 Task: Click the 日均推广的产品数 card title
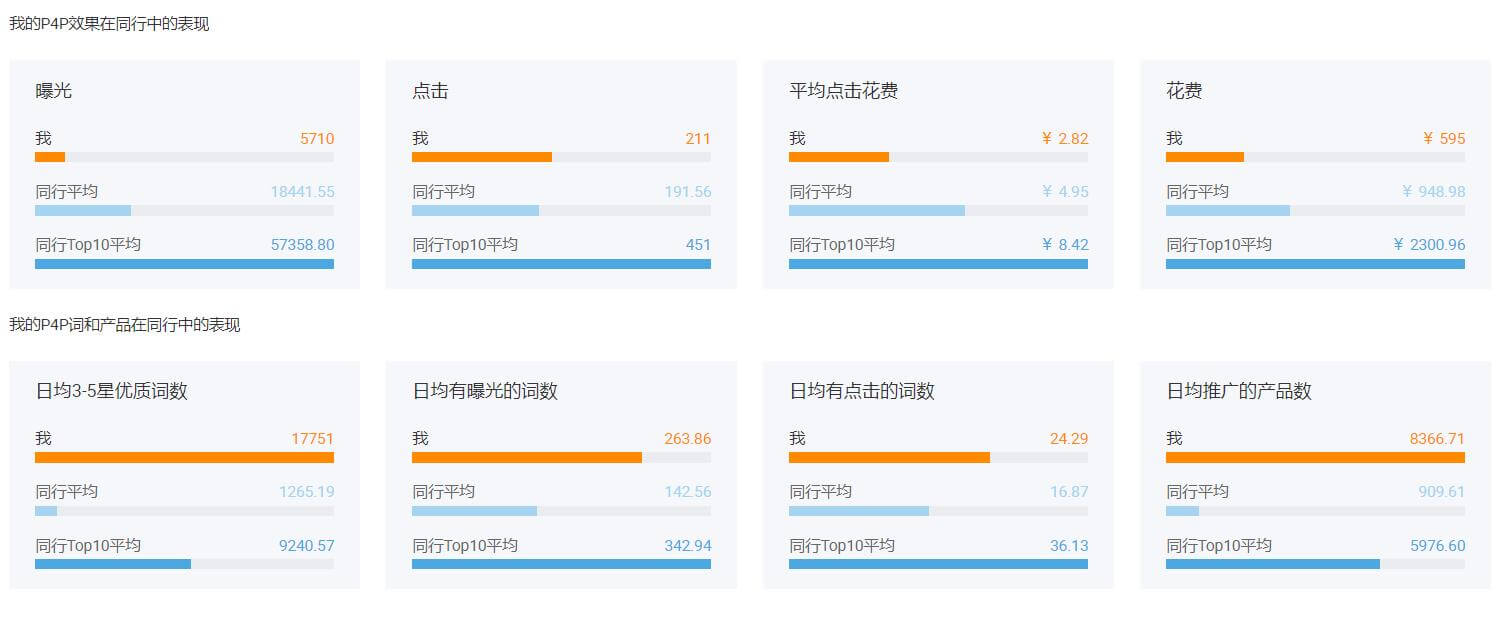tap(1238, 391)
